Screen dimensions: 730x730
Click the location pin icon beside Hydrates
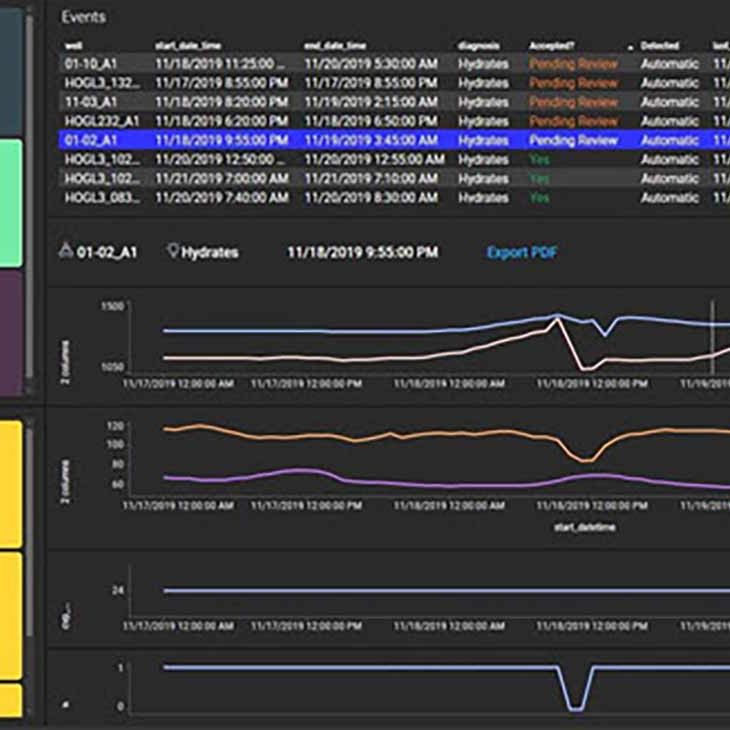click(173, 252)
